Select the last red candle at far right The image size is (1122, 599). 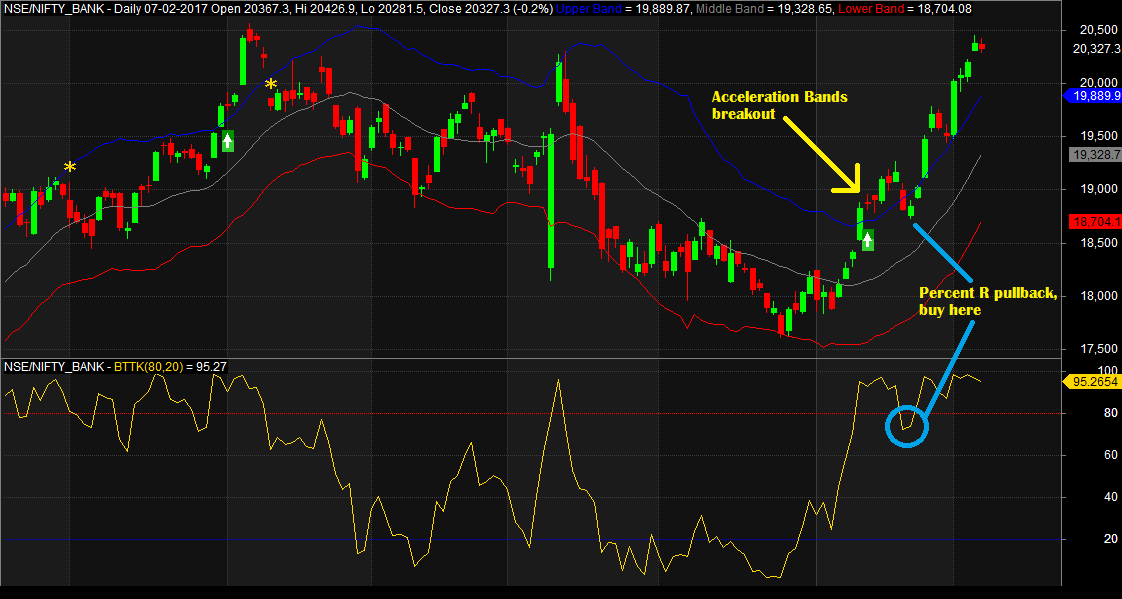point(982,45)
